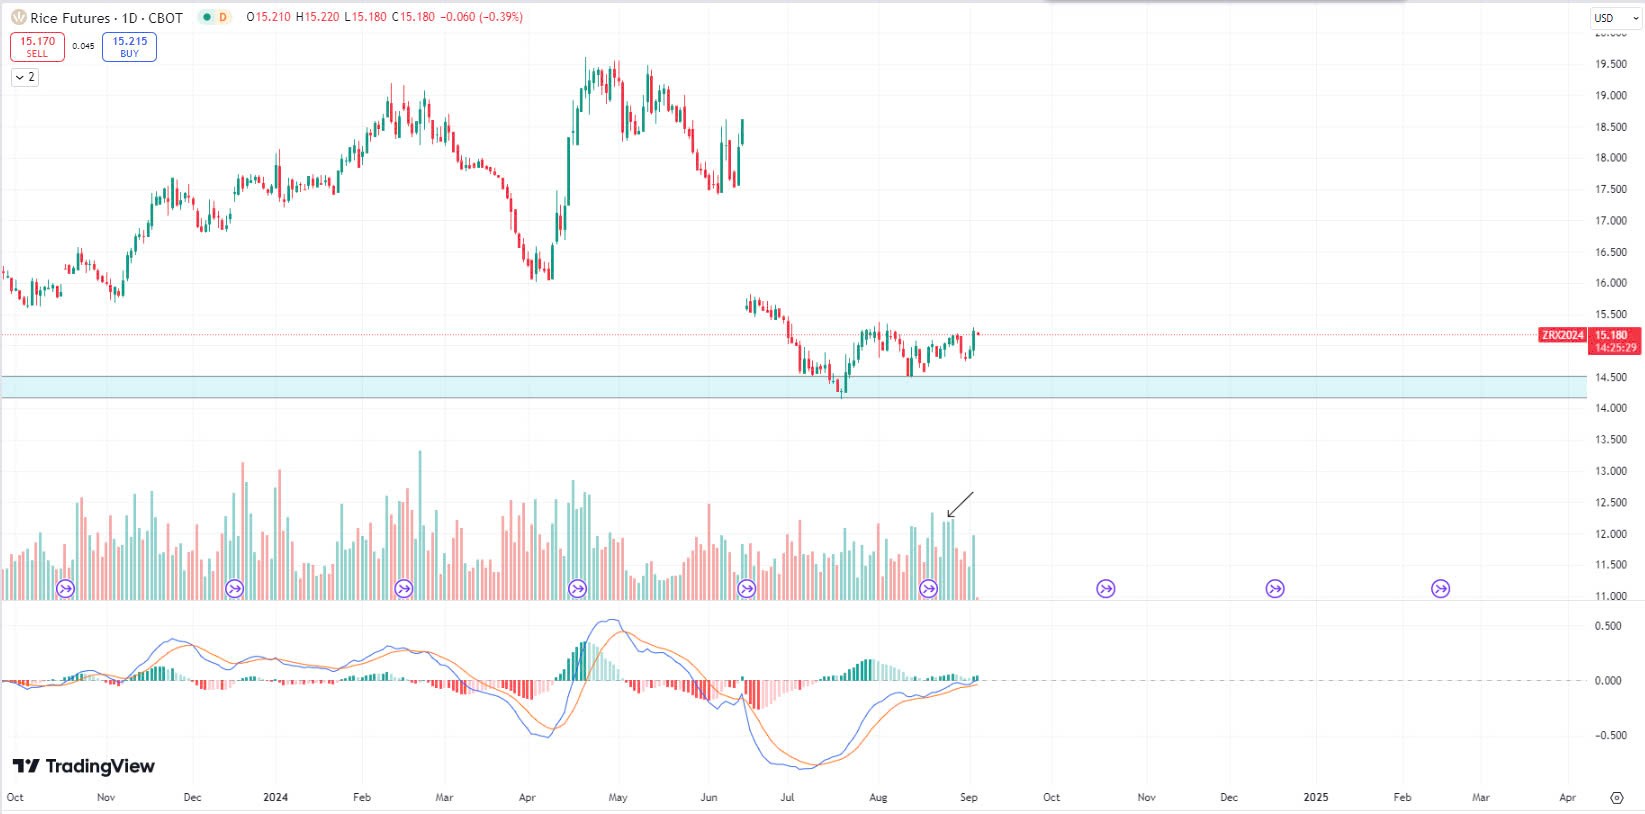Click the 2024 label on time axis
The width and height of the screenshot is (1645, 814).
coord(275,797)
